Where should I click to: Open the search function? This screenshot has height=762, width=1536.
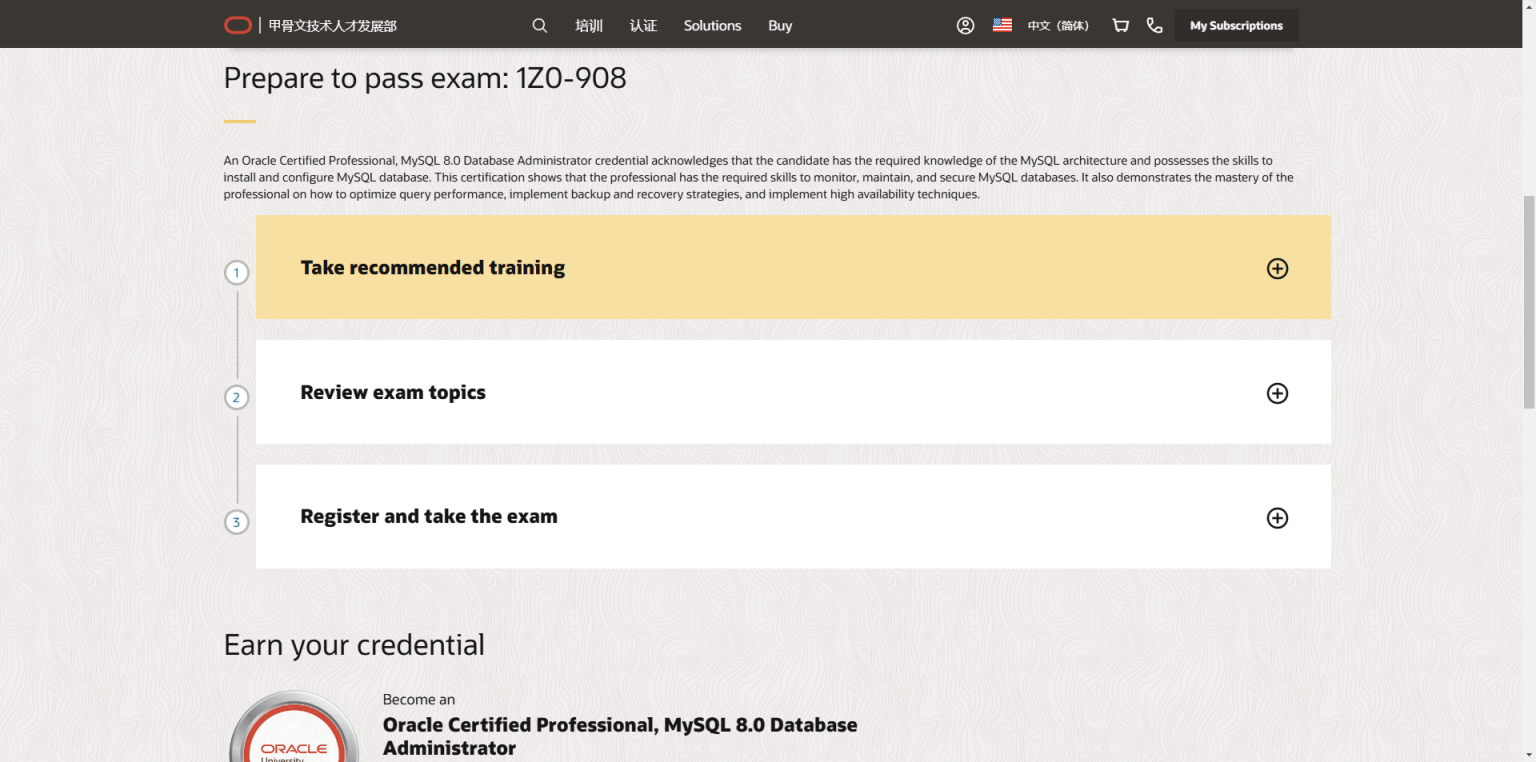[x=539, y=25]
